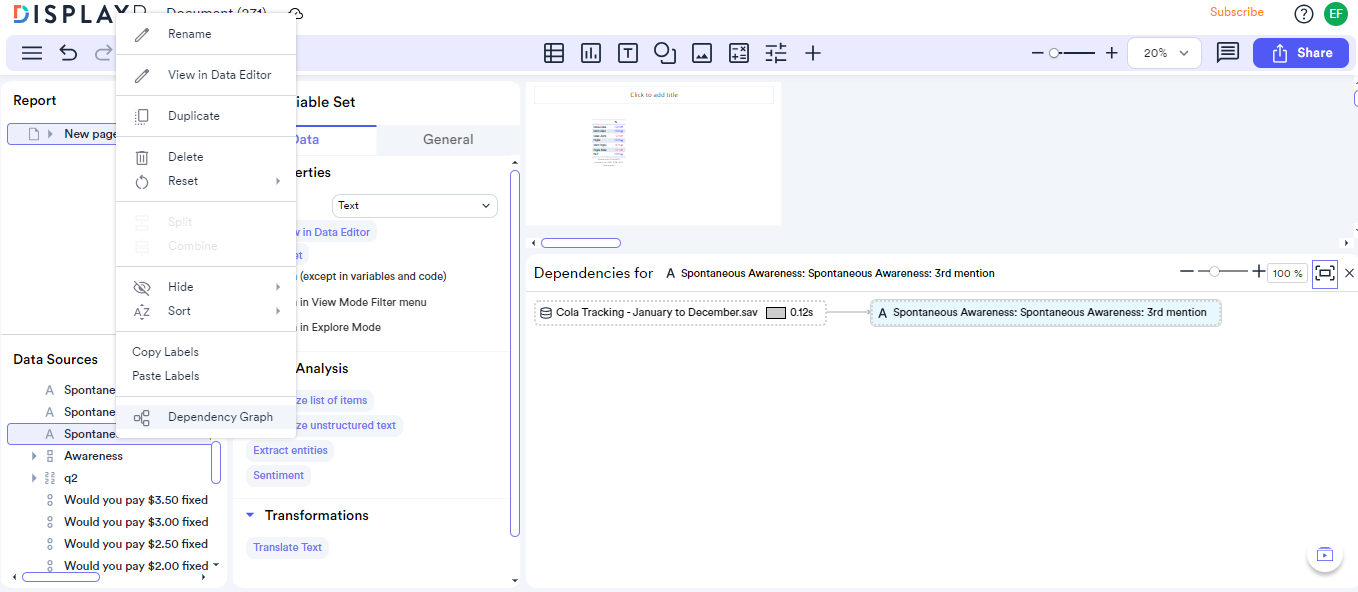
Task: Insert a visualization using the chart icon
Action: 591,53
